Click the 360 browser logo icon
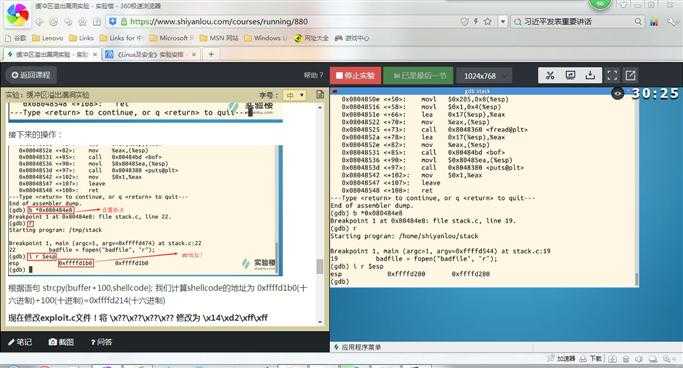The height and width of the screenshot is (368, 683). tap(18, 14)
